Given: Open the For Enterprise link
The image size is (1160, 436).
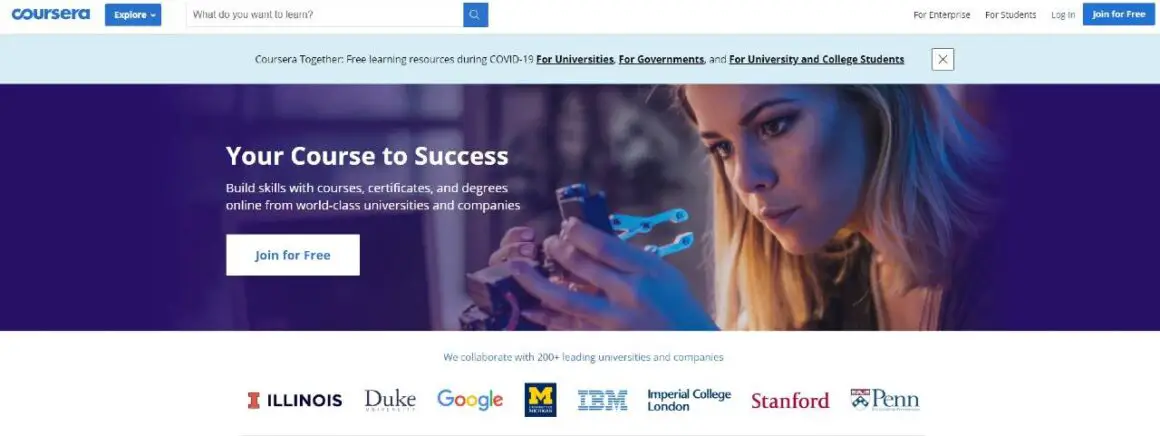Looking at the screenshot, I should (x=942, y=15).
